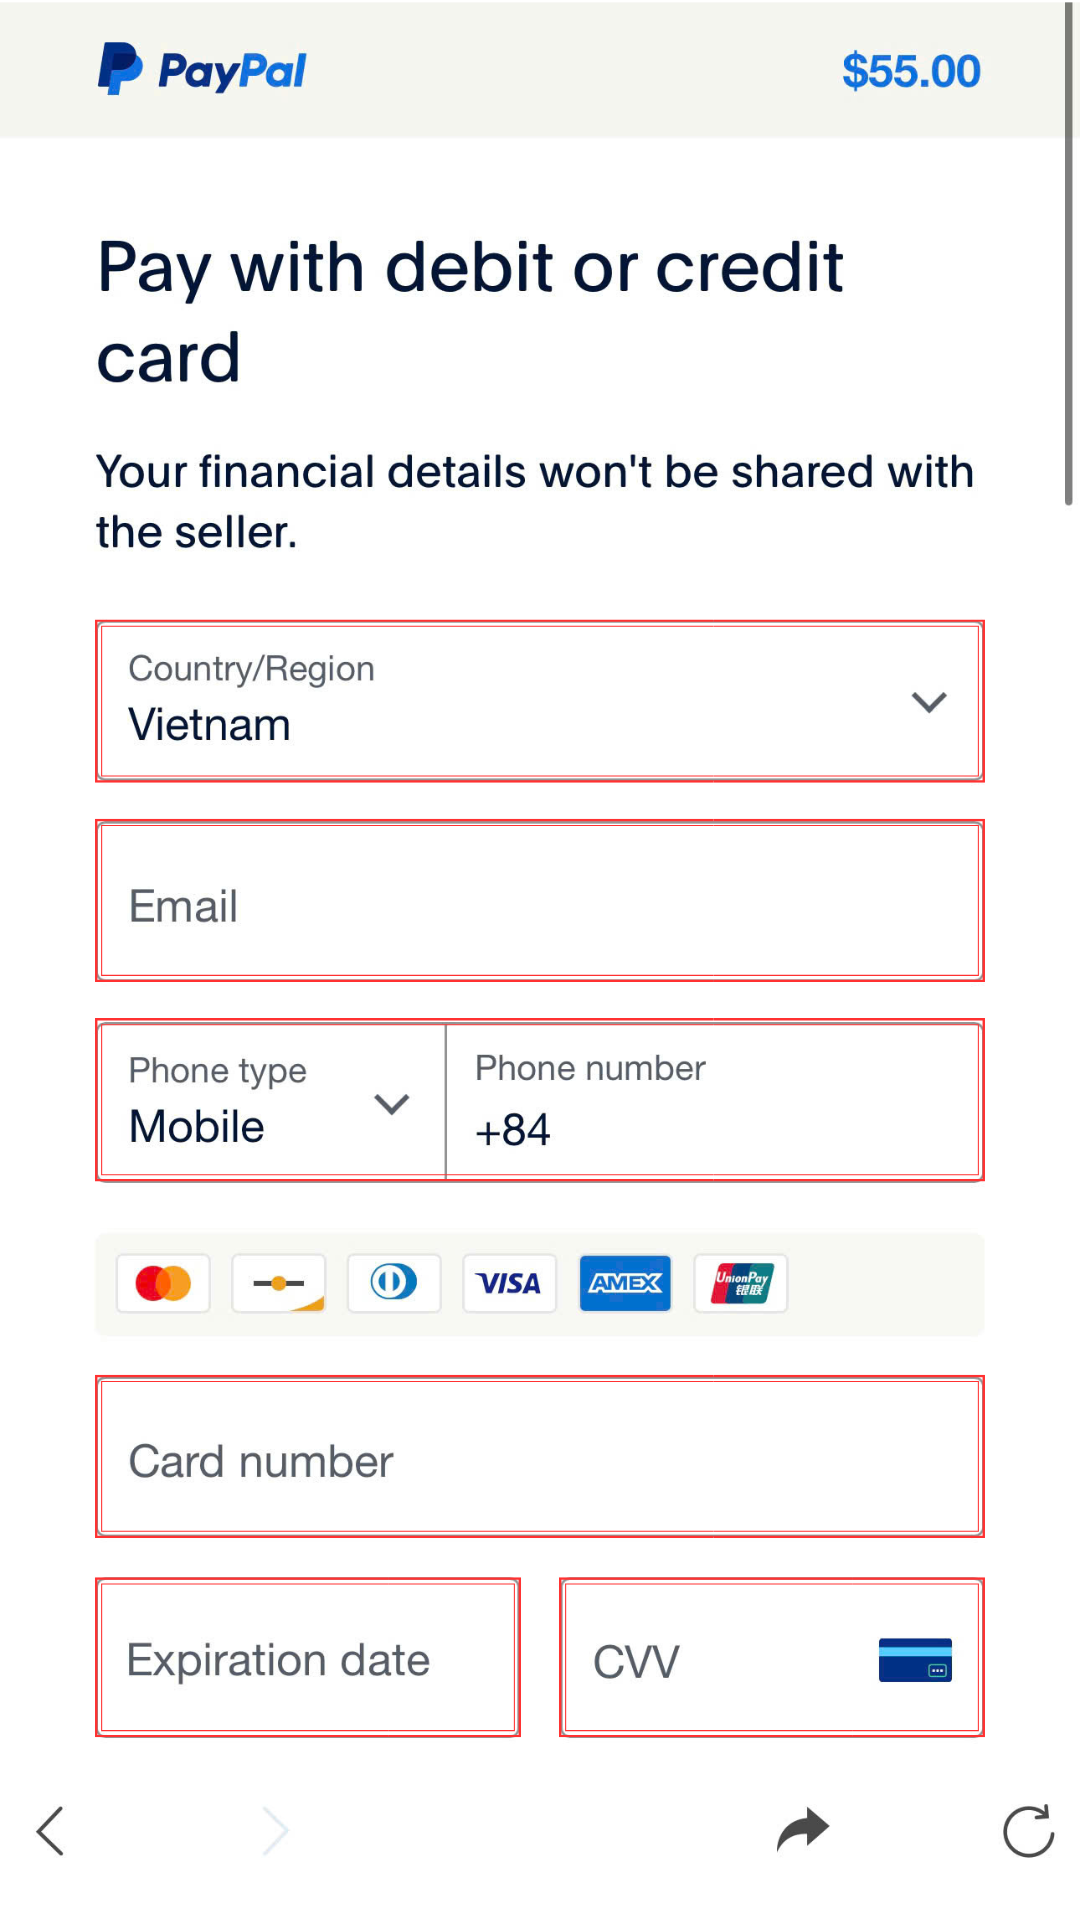Click the $55.00 amount link
The height and width of the screenshot is (1920, 1080).
click(911, 72)
